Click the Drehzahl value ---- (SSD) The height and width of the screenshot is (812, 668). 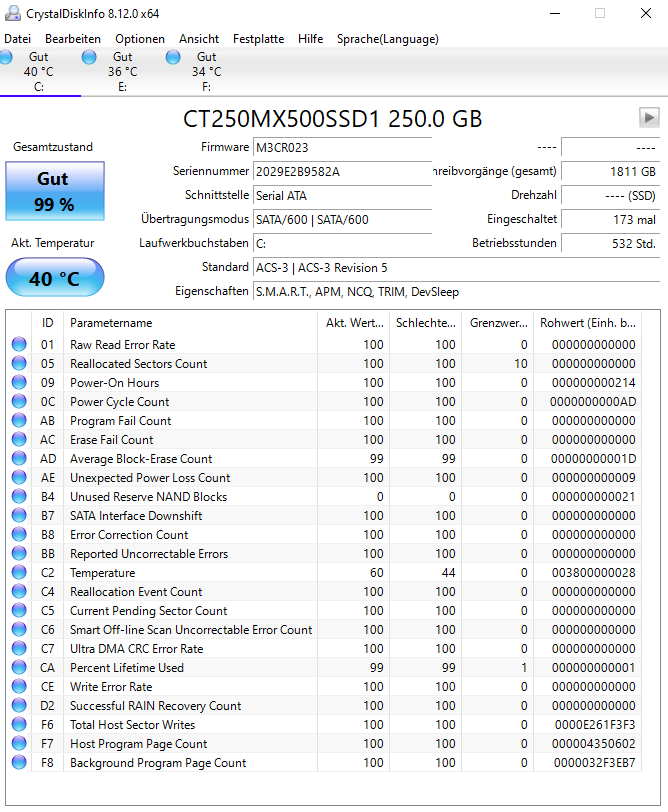[611, 196]
